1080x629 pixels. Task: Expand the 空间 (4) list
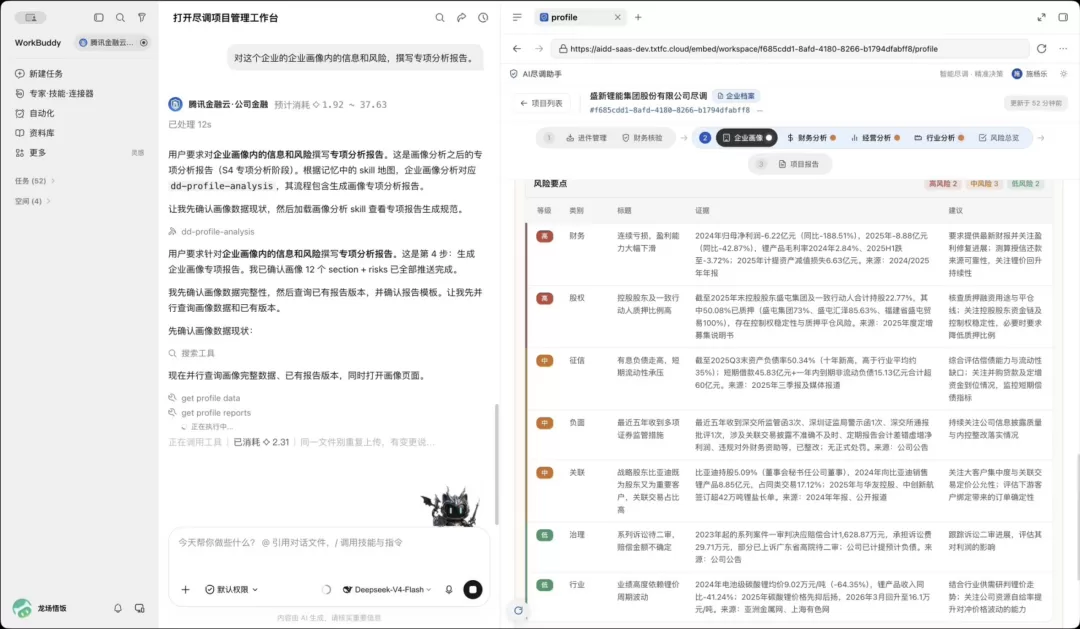[32, 201]
